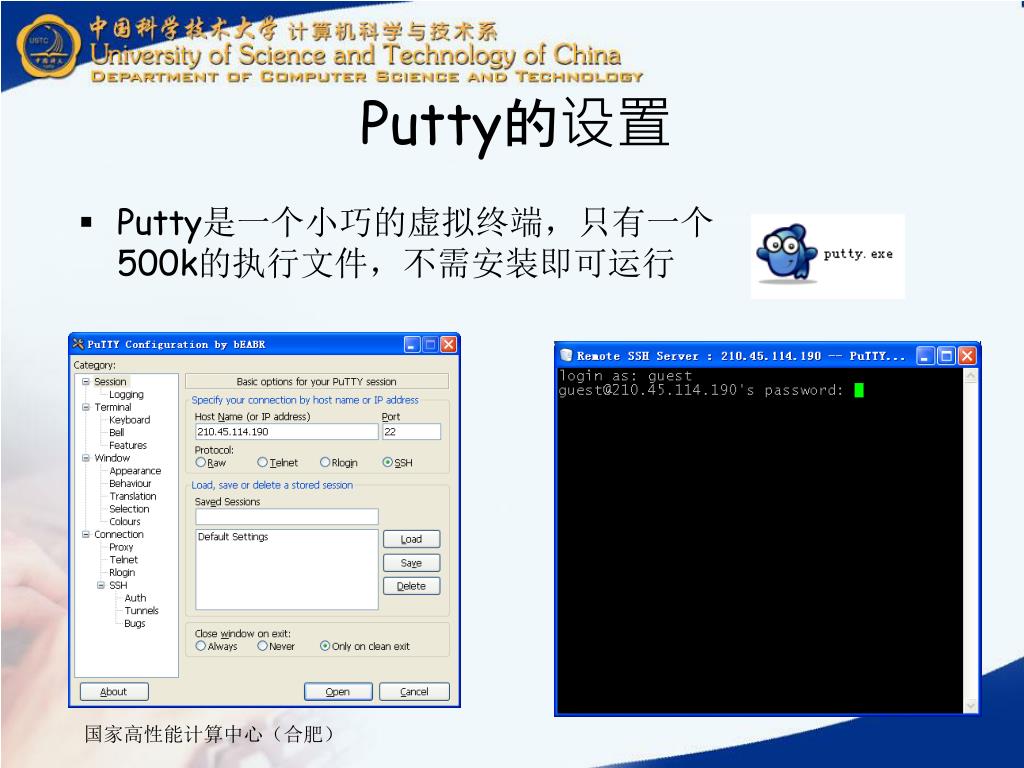Open the Rlogin category in tree

pos(122,573)
